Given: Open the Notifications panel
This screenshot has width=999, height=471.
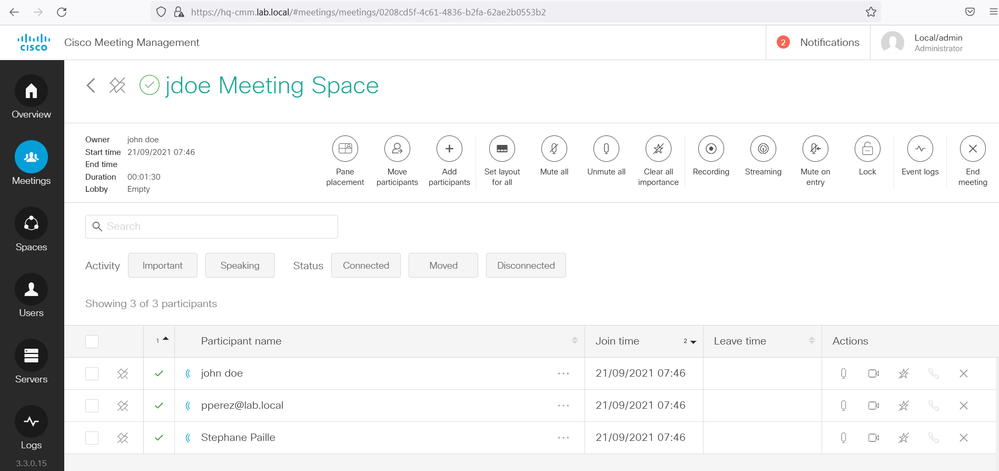Looking at the screenshot, I should click(818, 43).
